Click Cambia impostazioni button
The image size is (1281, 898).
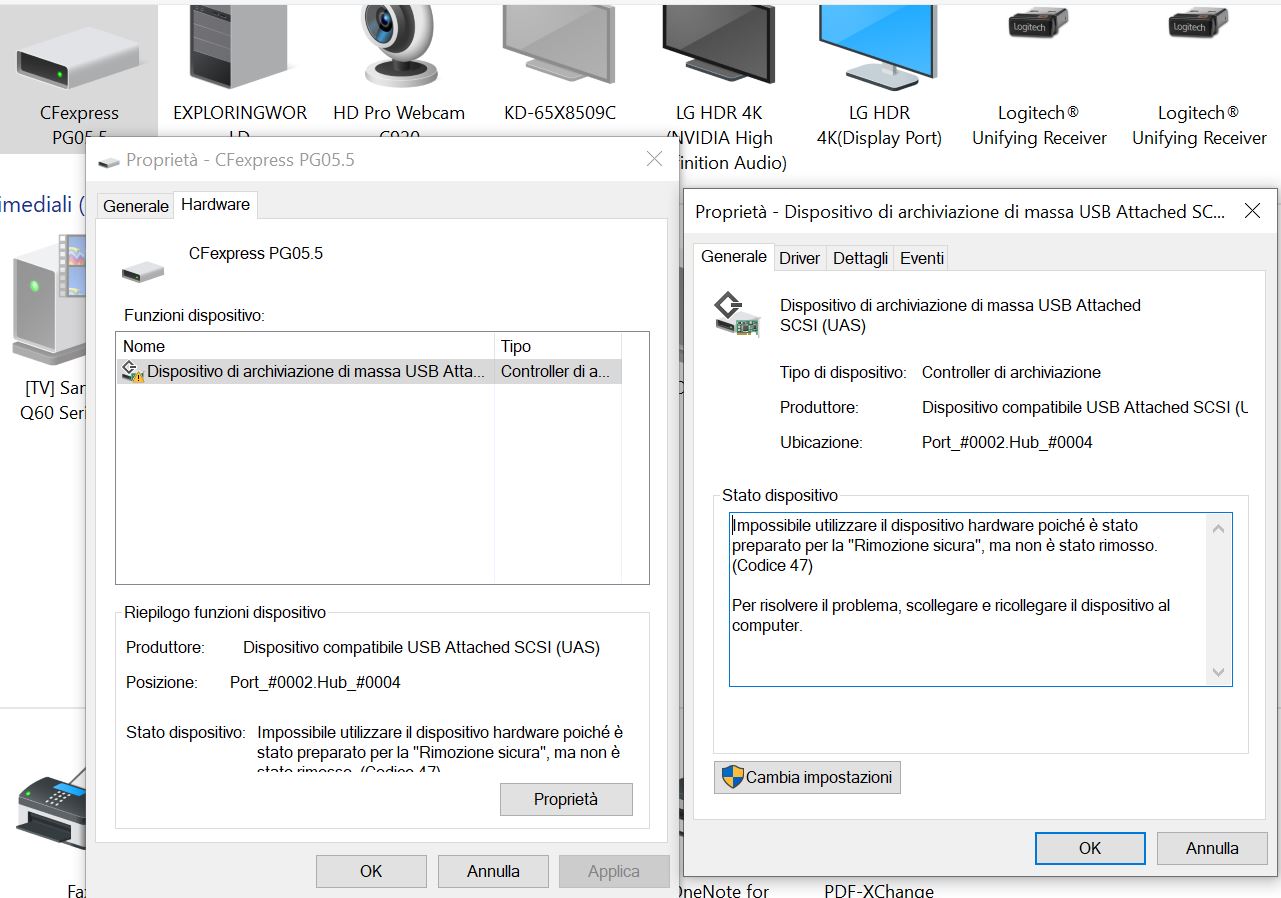pos(807,777)
